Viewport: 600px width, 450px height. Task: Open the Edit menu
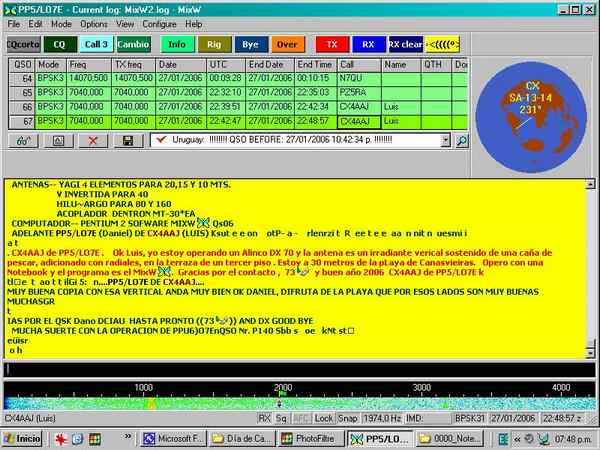(35, 24)
